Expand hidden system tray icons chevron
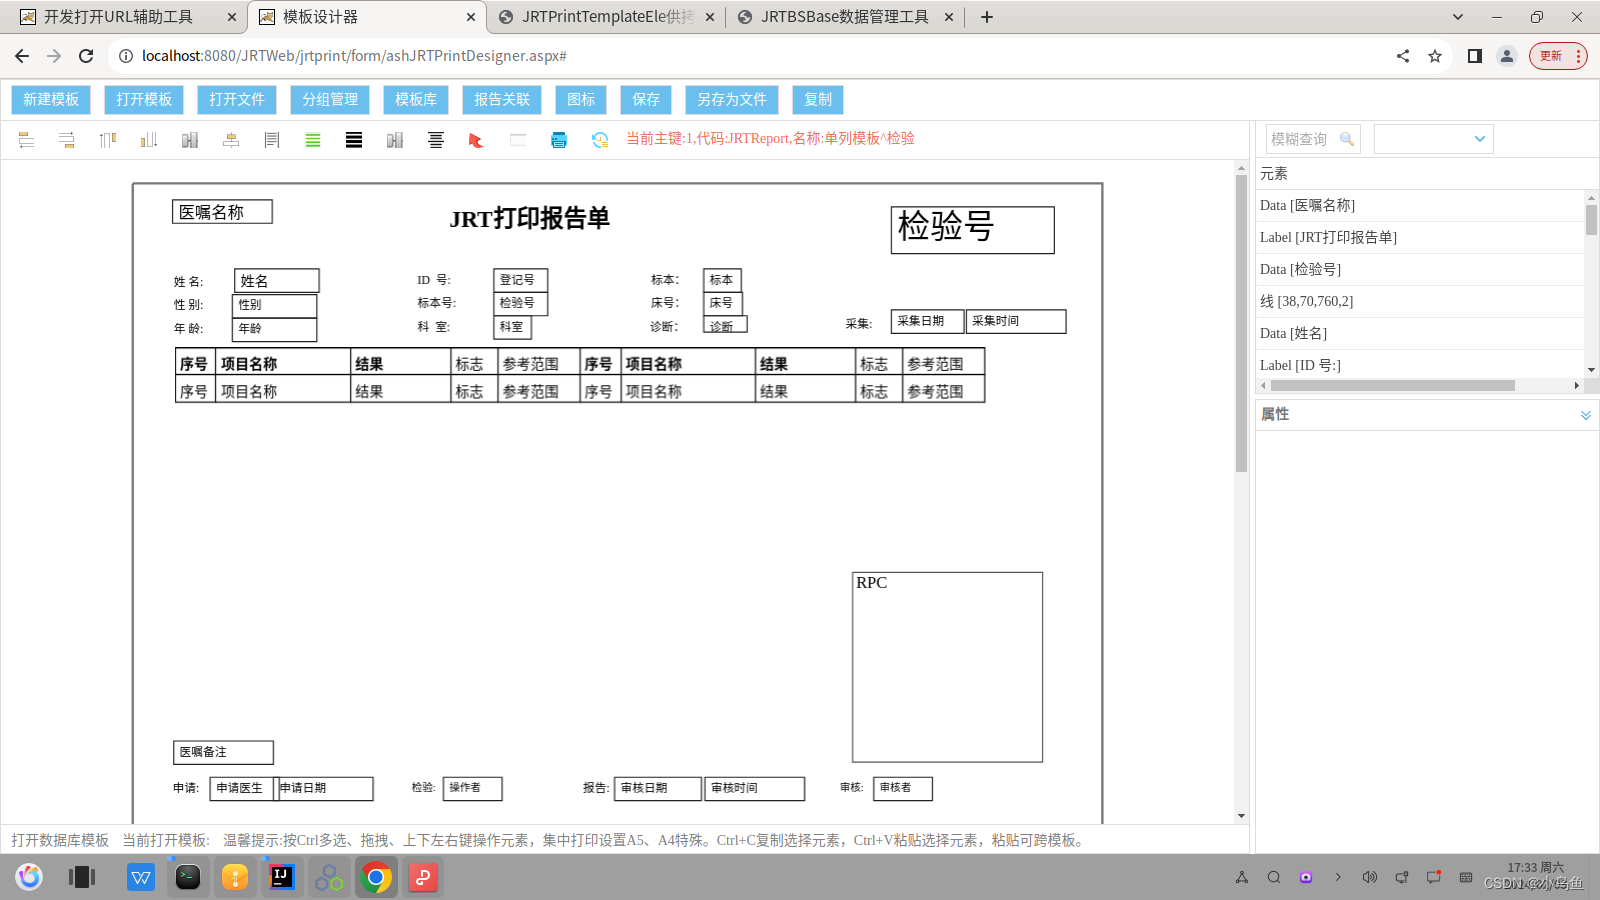Screen dimensions: 1600x900 click(x=1338, y=877)
